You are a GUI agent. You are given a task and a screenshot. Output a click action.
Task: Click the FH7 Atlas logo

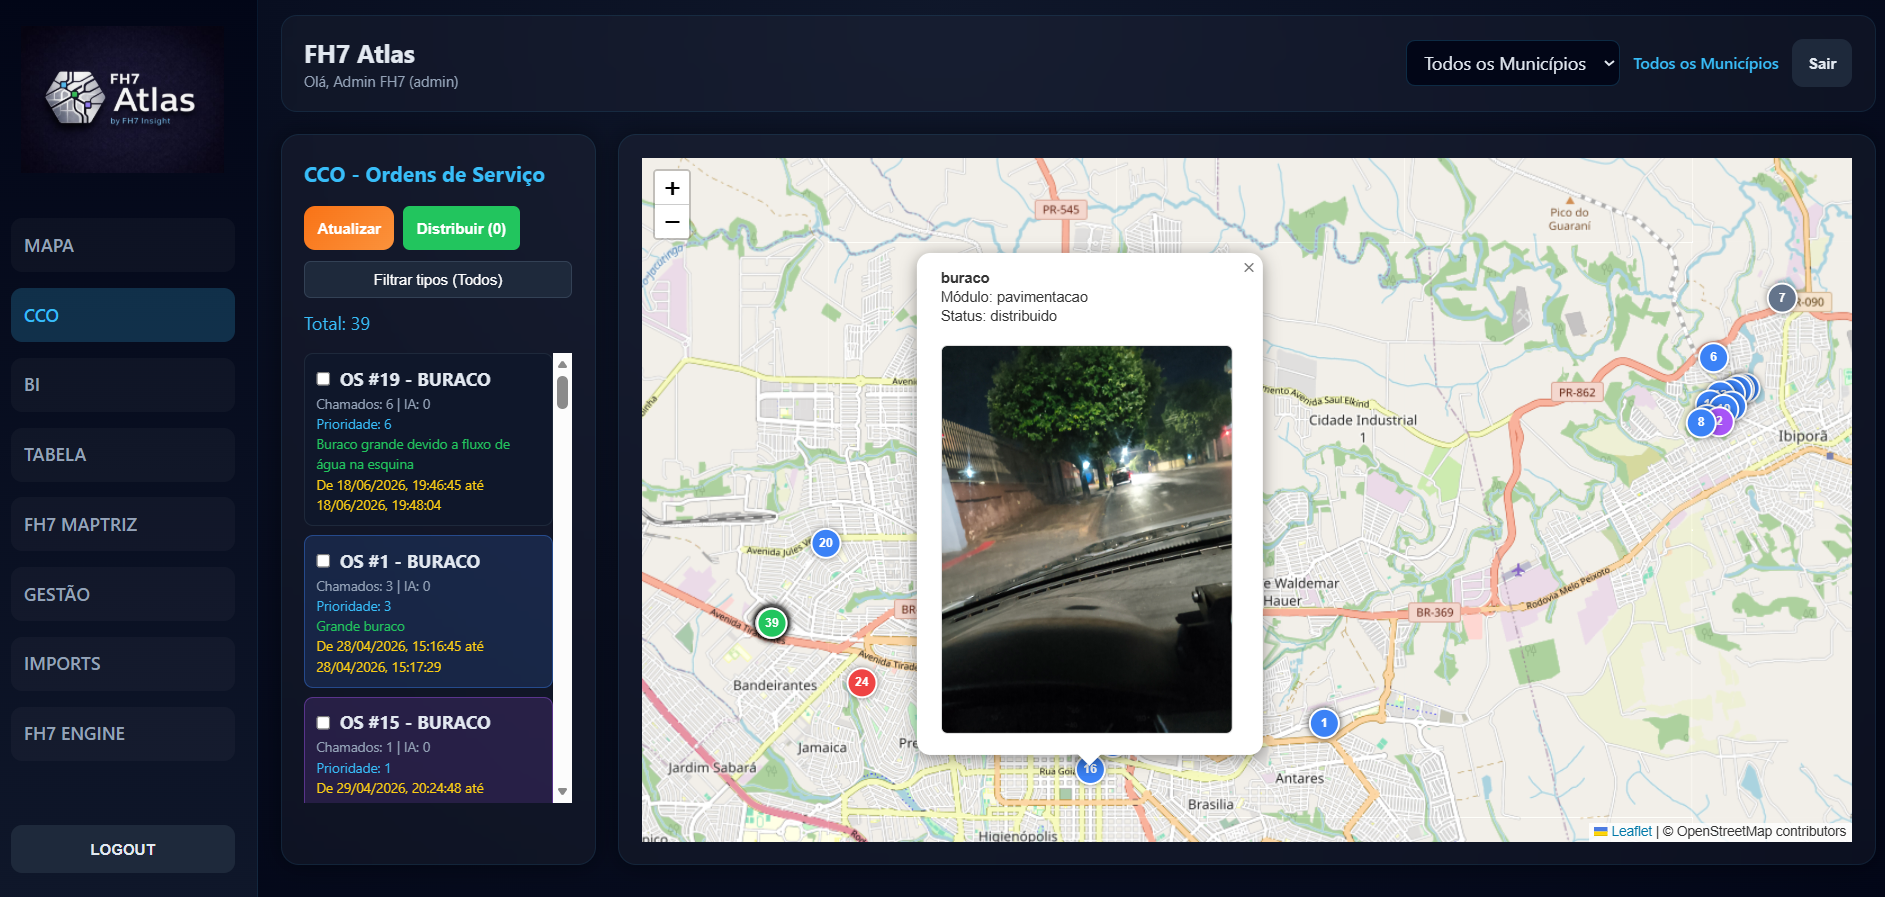coord(122,99)
